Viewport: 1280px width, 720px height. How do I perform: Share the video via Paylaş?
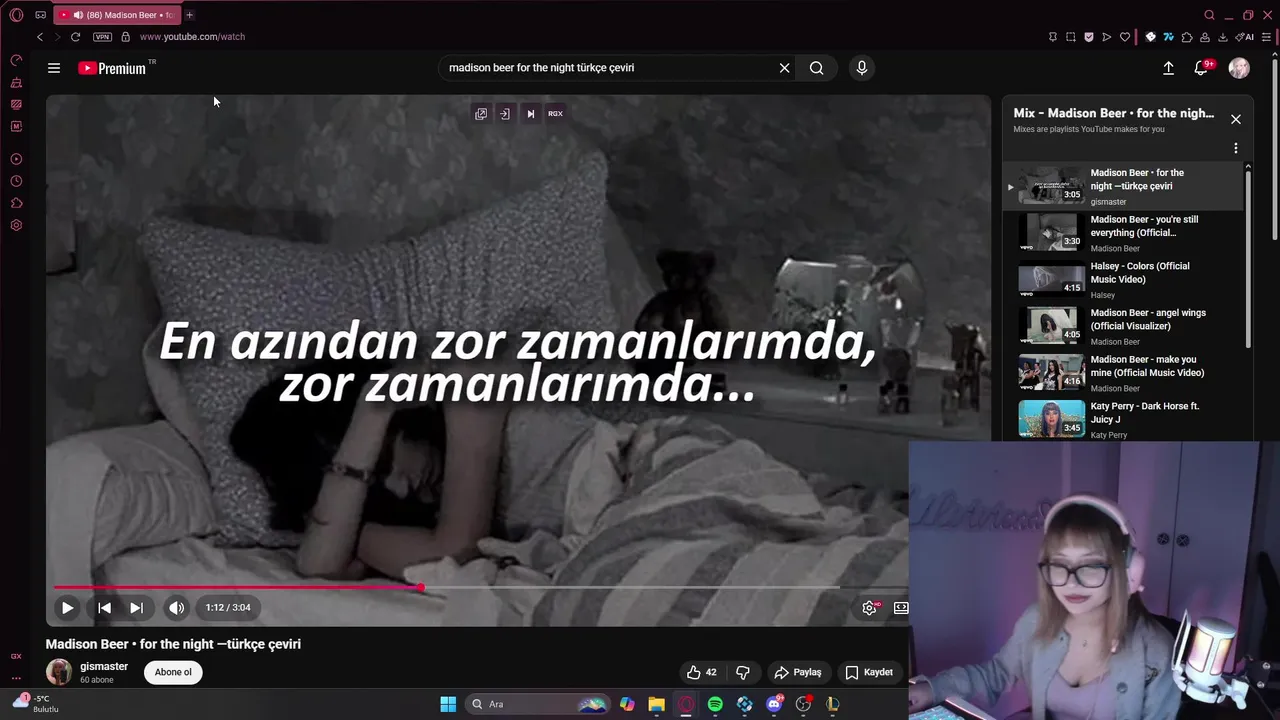tap(798, 672)
